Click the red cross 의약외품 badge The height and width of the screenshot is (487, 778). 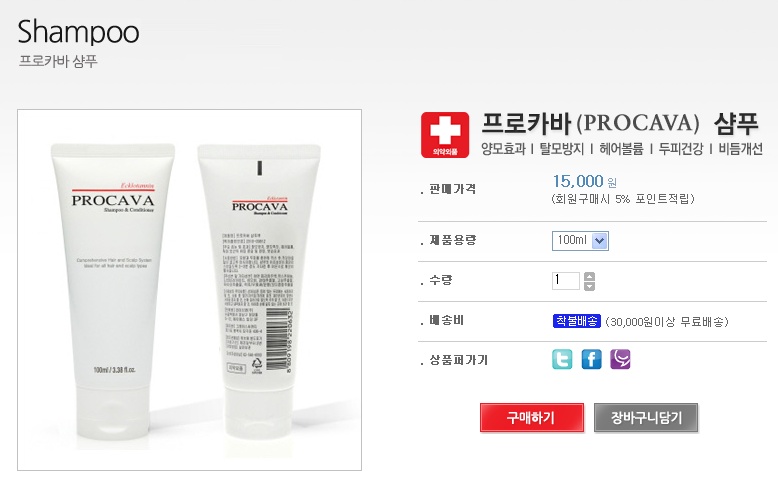pyautogui.click(x=445, y=135)
